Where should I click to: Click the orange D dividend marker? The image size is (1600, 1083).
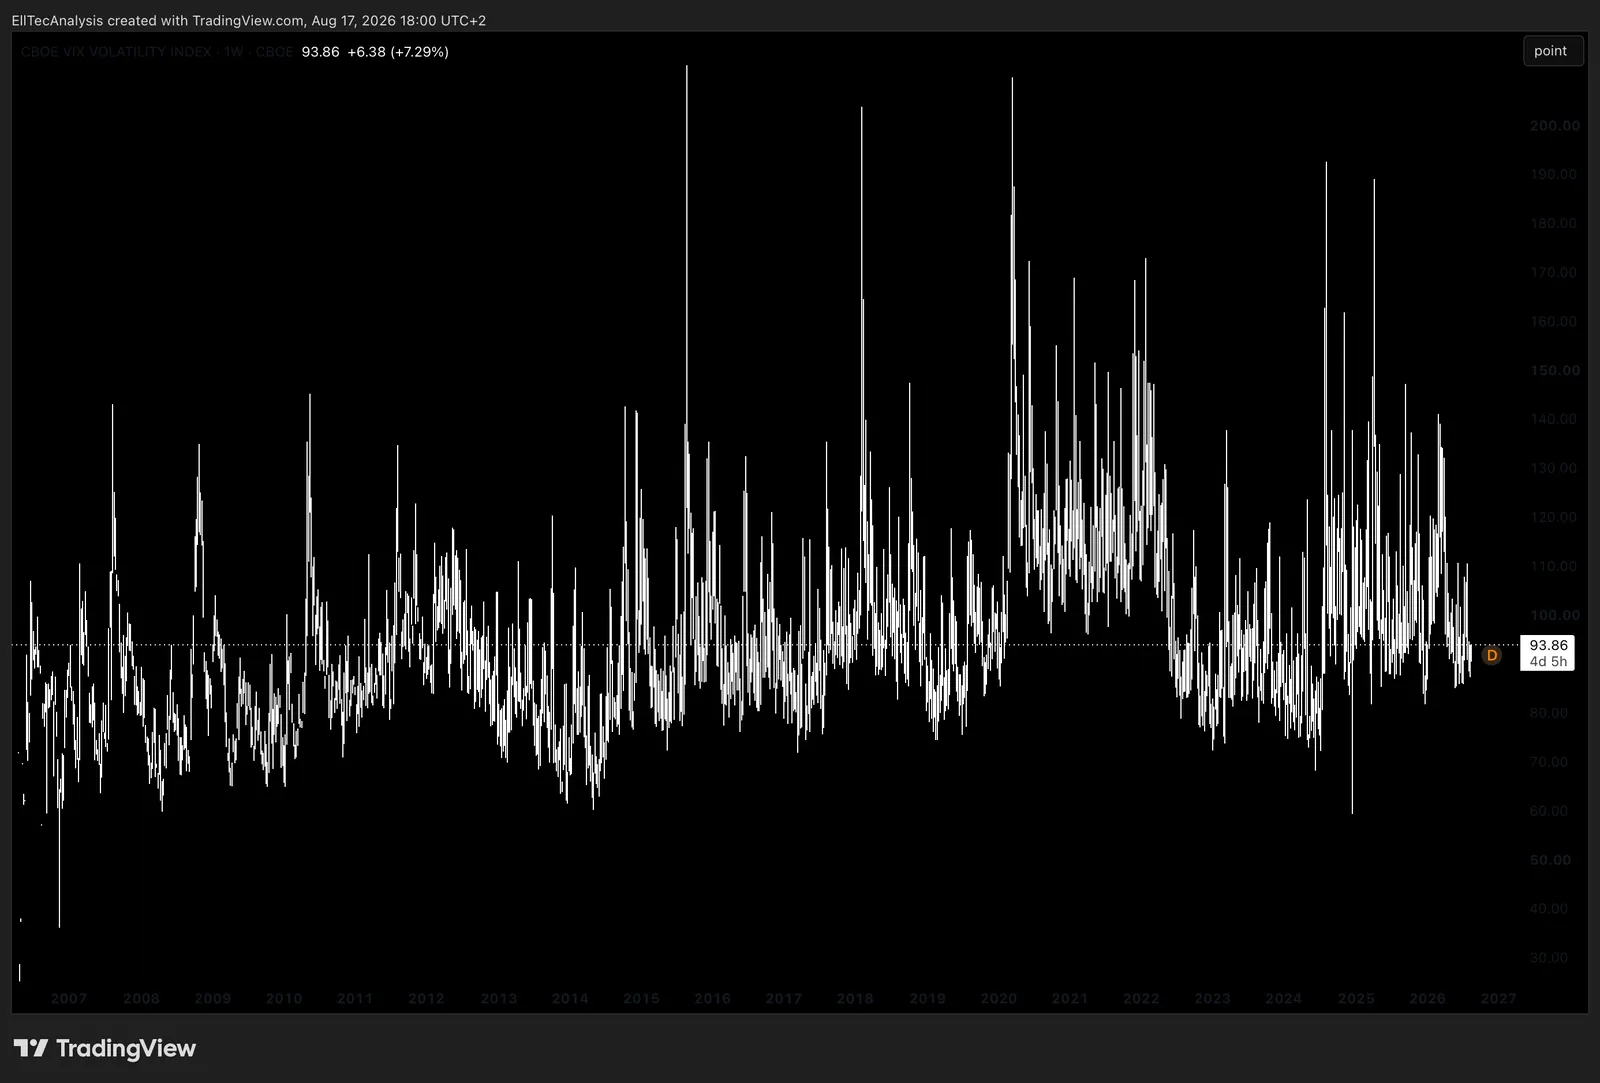1492,656
